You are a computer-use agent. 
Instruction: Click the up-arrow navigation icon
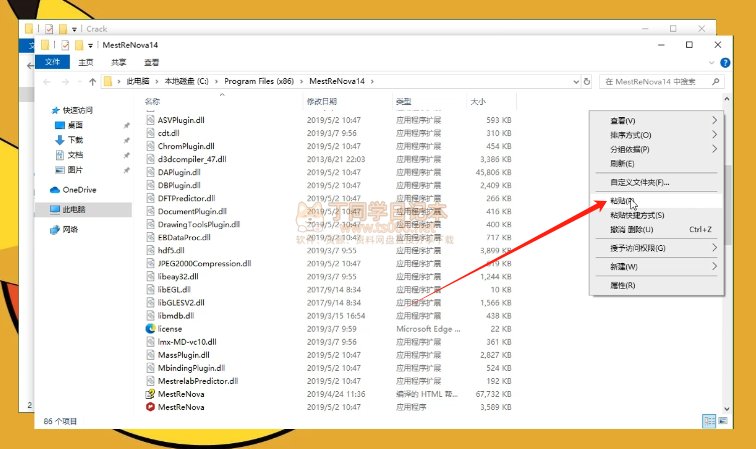[x=93, y=81]
